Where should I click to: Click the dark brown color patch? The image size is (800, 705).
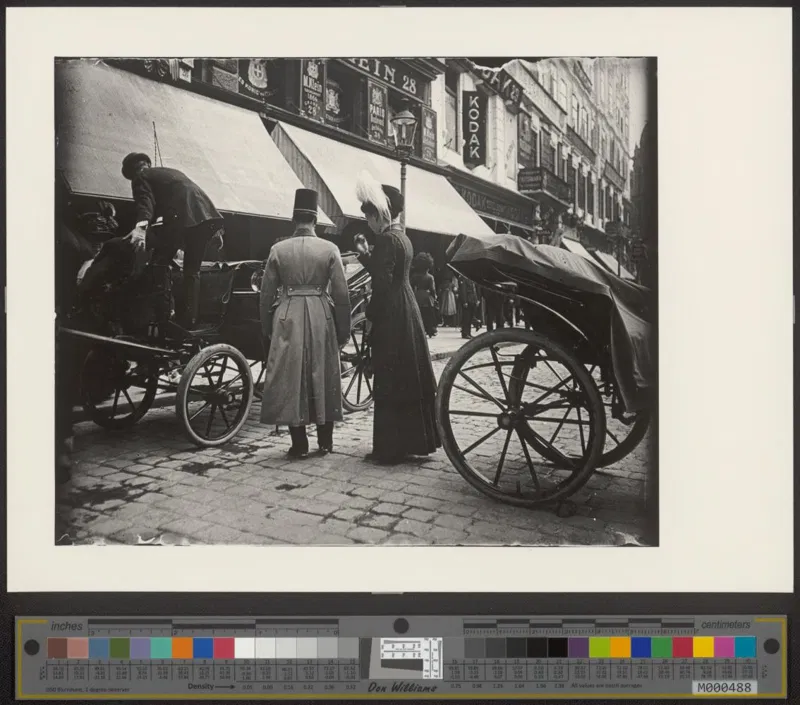click(x=57, y=648)
